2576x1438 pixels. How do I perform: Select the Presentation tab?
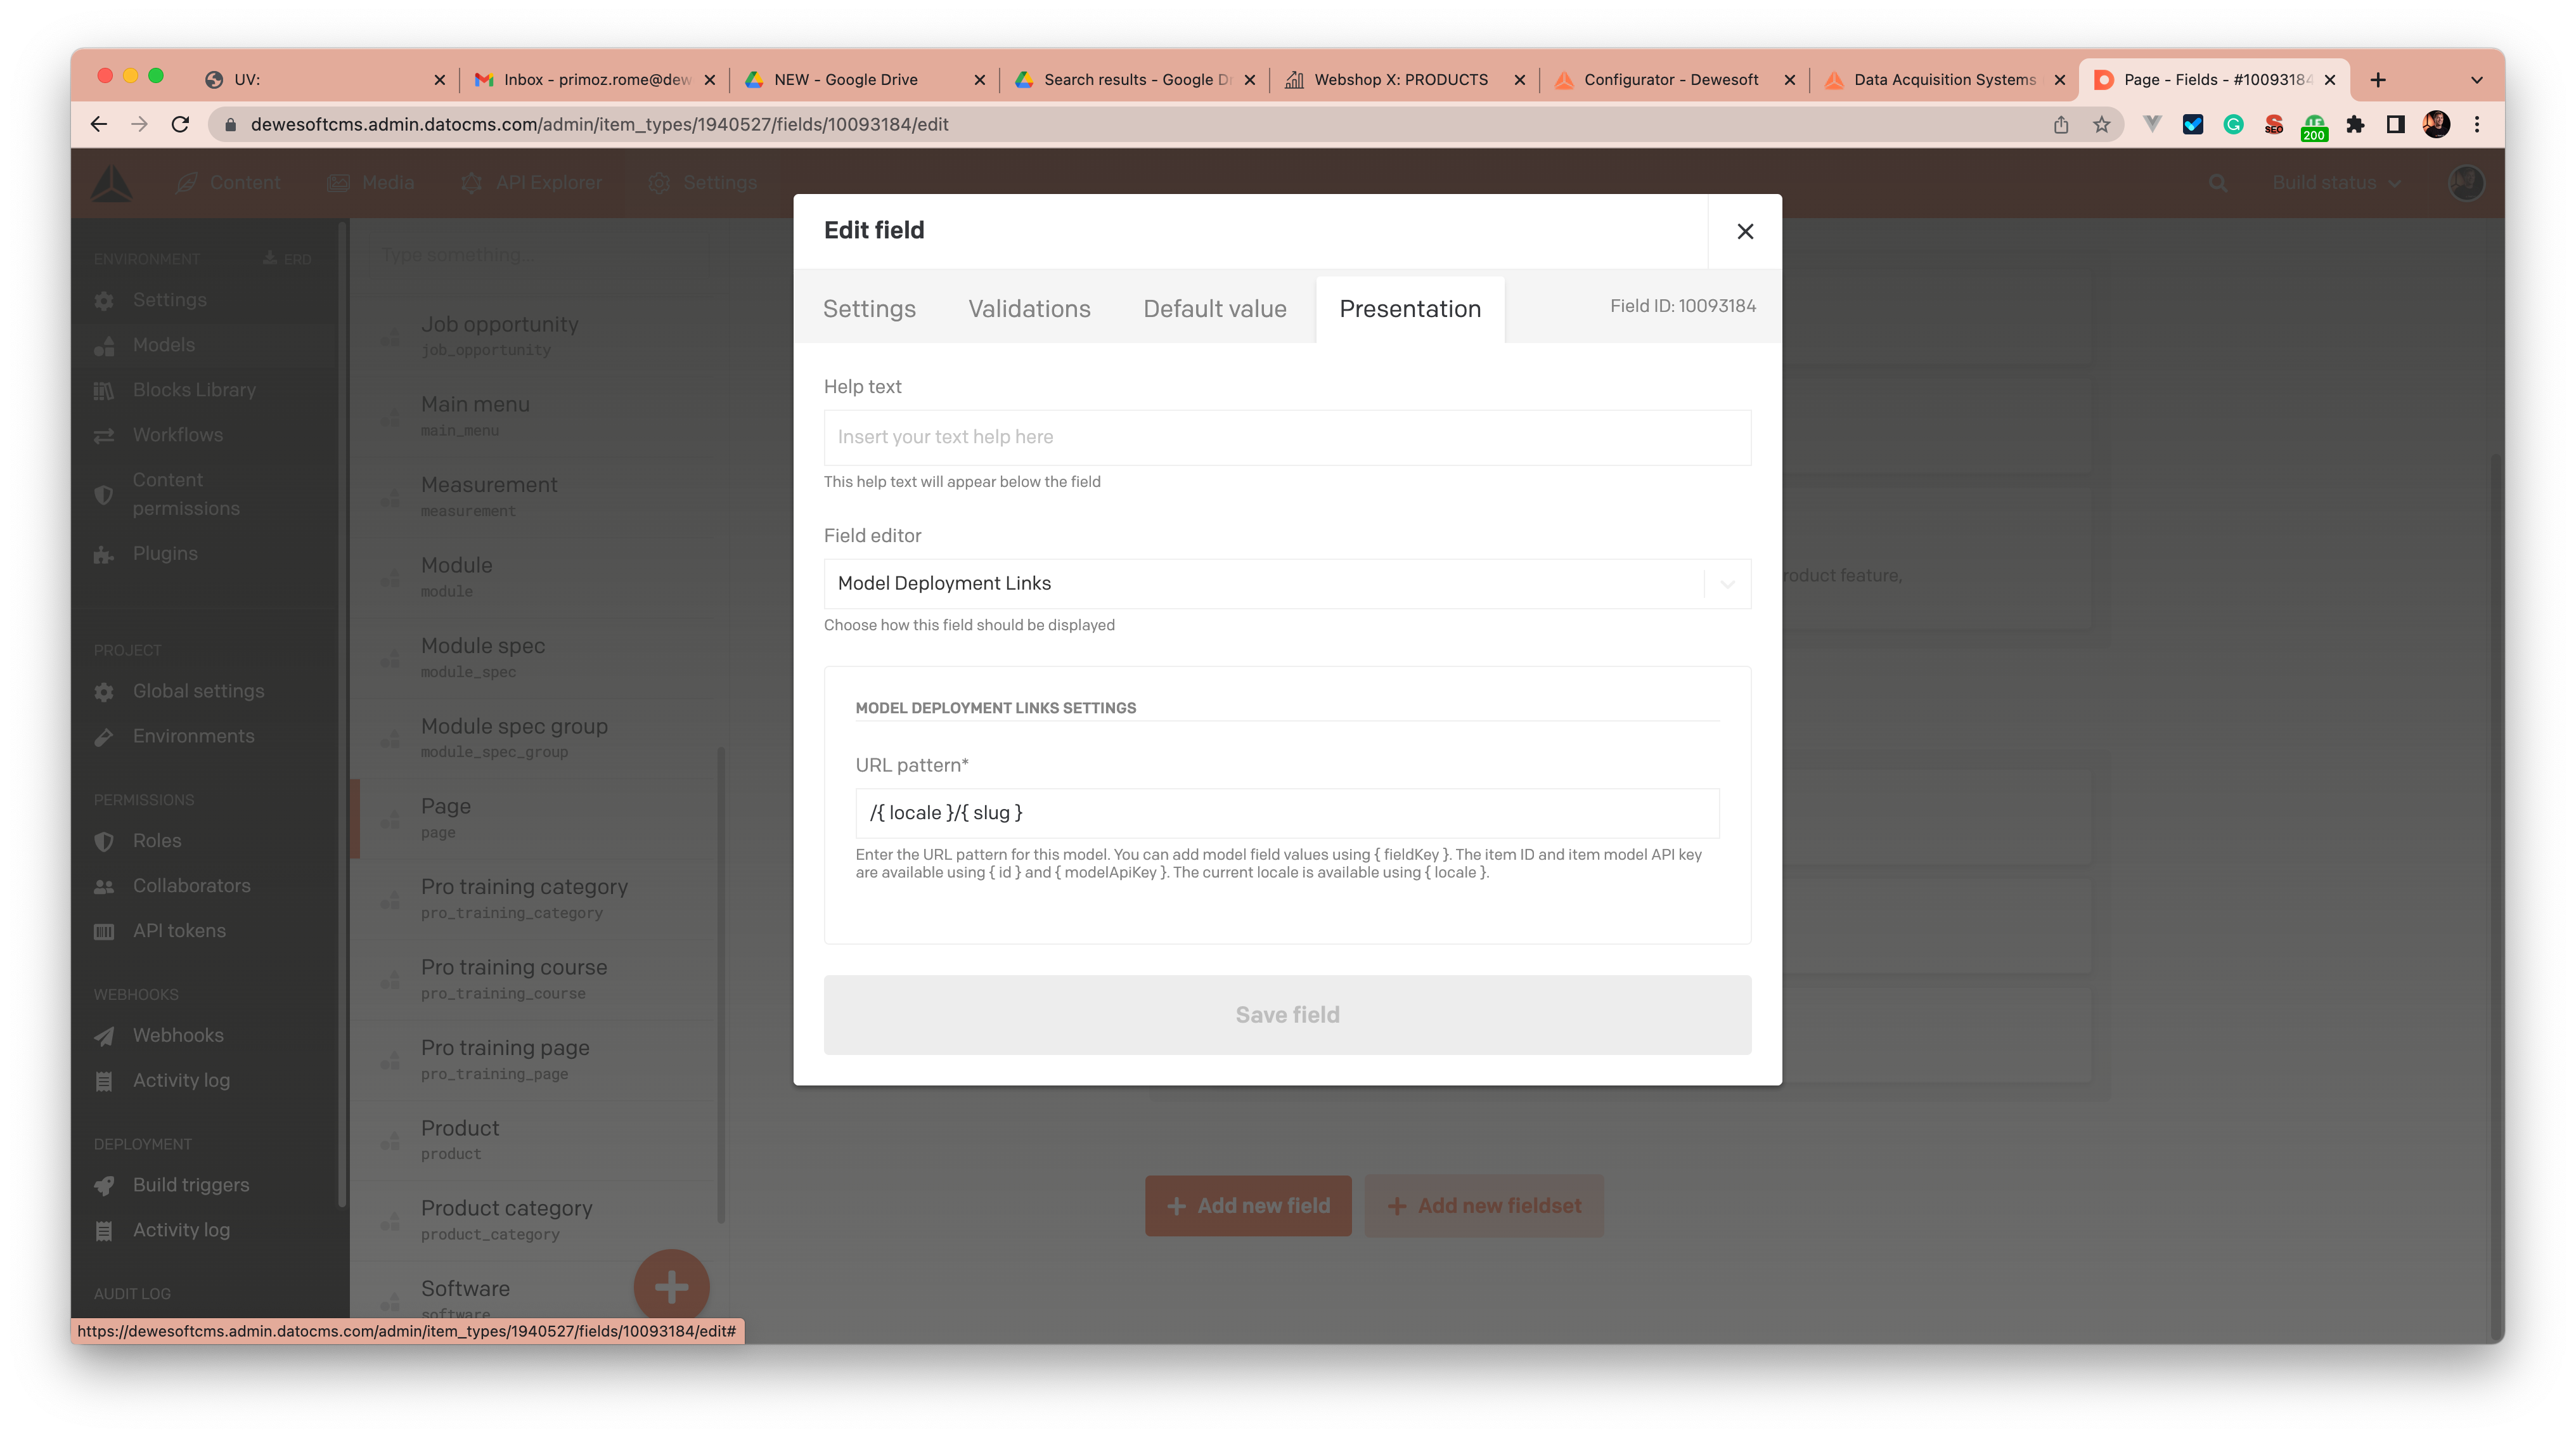(x=1410, y=309)
